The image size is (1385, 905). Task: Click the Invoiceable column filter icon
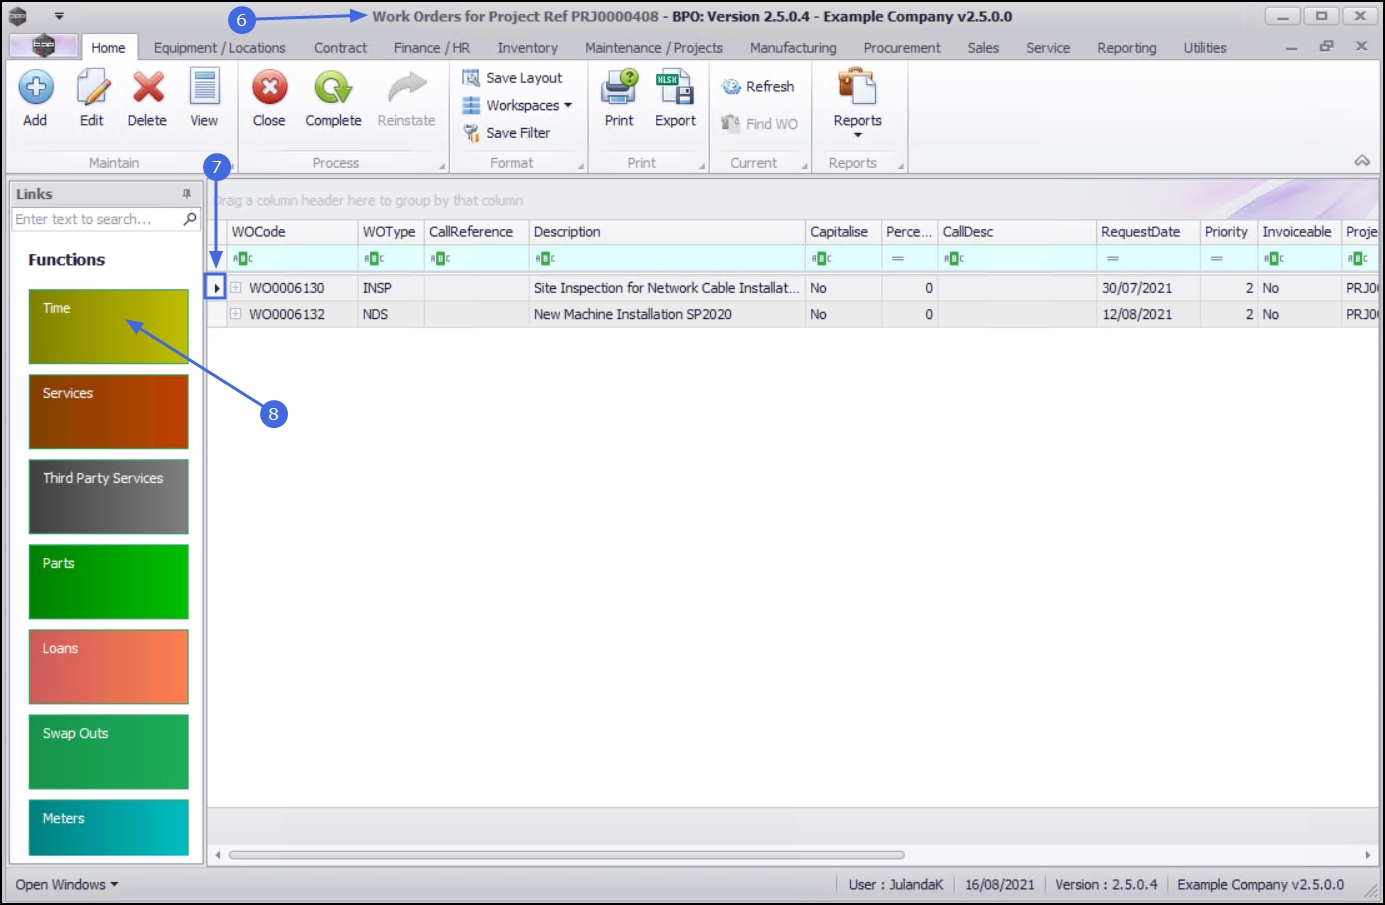1273,259
